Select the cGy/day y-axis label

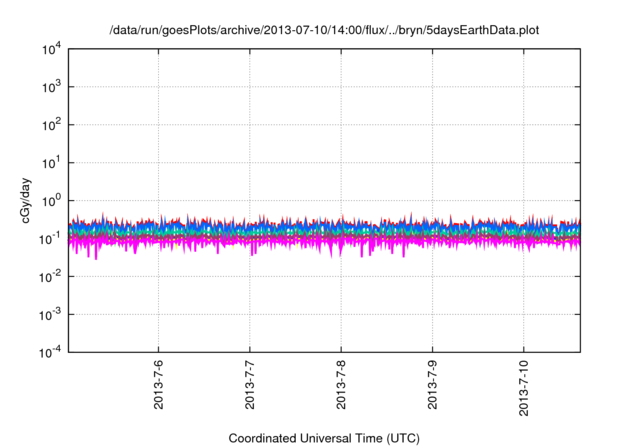coord(26,201)
